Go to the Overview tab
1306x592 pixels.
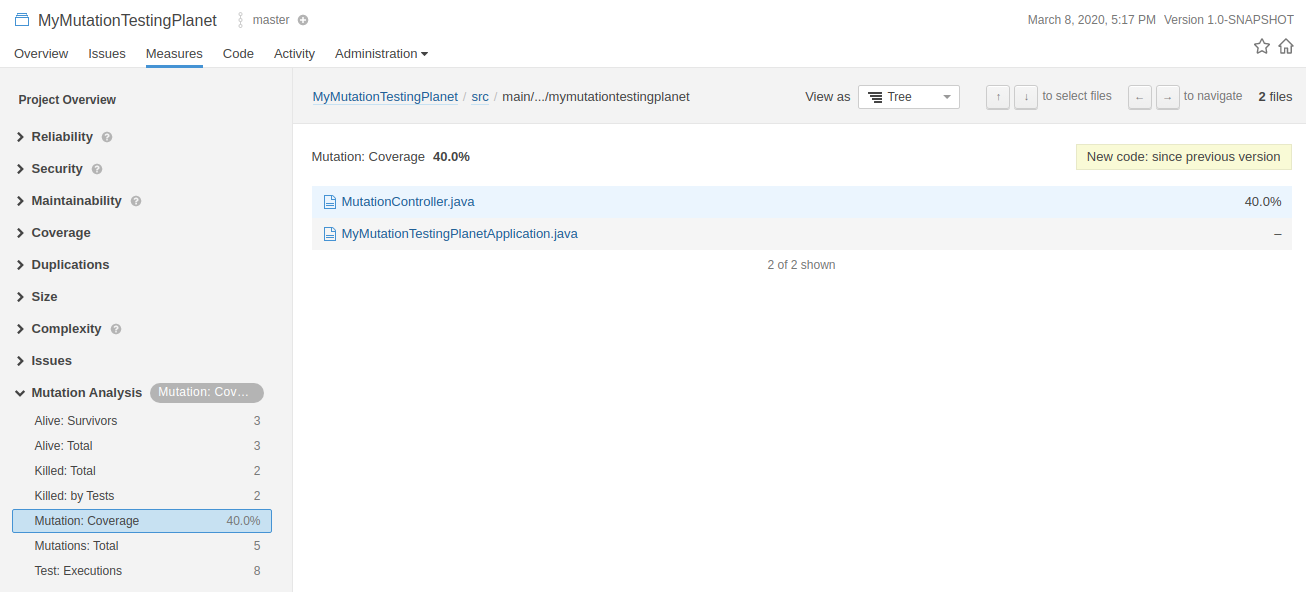(x=41, y=54)
